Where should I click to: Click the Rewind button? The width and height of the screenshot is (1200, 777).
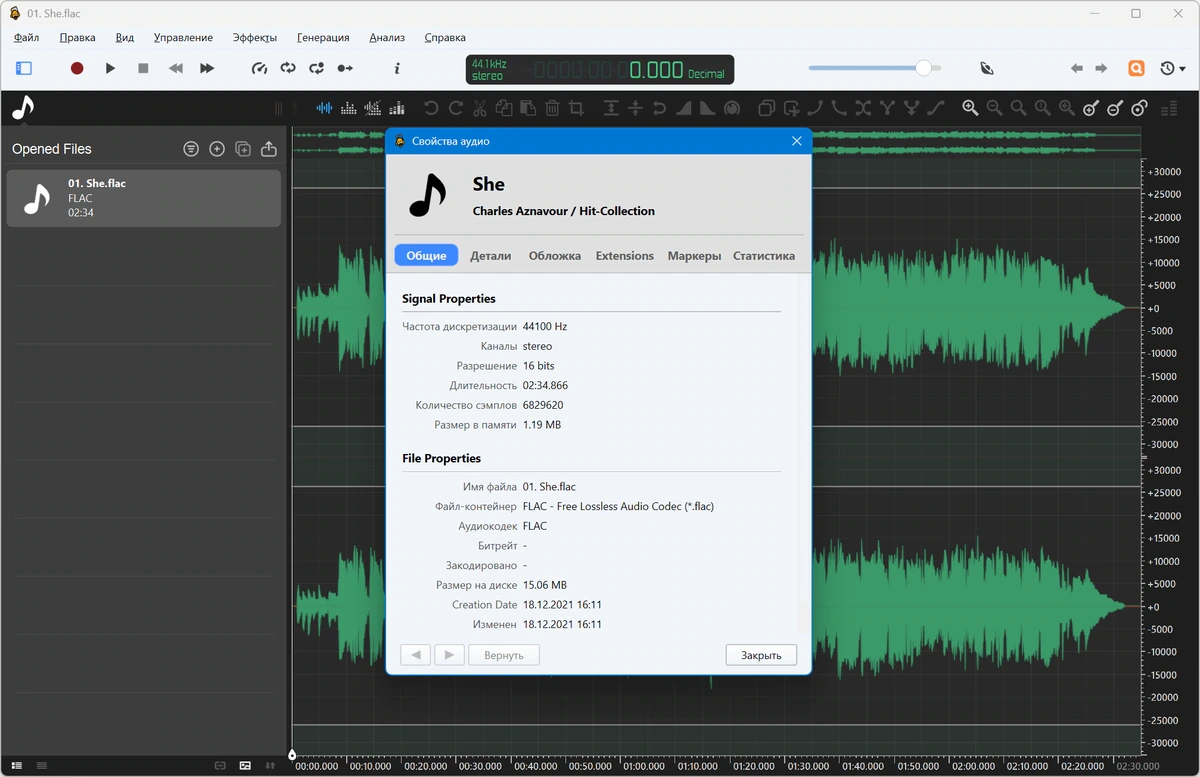pos(176,68)
